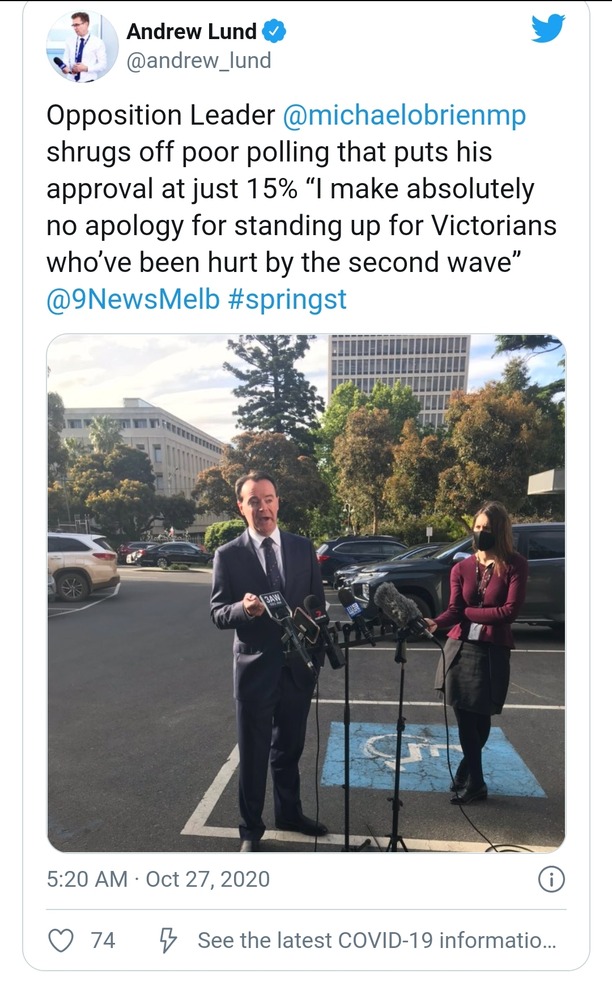Open the @michaelobrienmp mention
This screenshot has height=999, width=612.
coord(404,115)
